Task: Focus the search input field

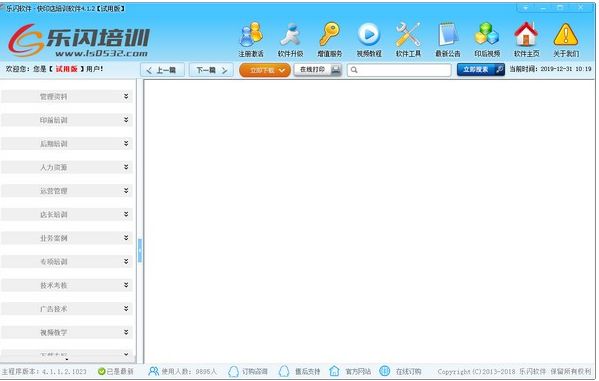Action: point(399,70)
